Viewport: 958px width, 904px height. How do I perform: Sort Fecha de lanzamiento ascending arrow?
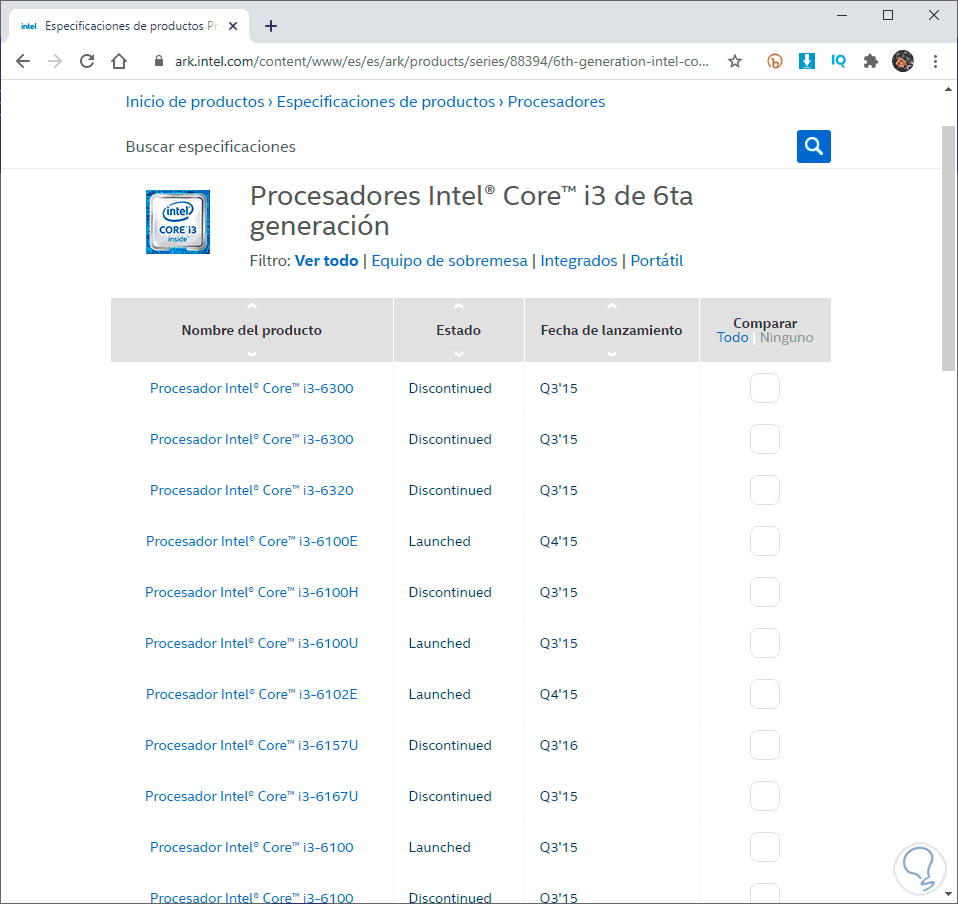612,307
